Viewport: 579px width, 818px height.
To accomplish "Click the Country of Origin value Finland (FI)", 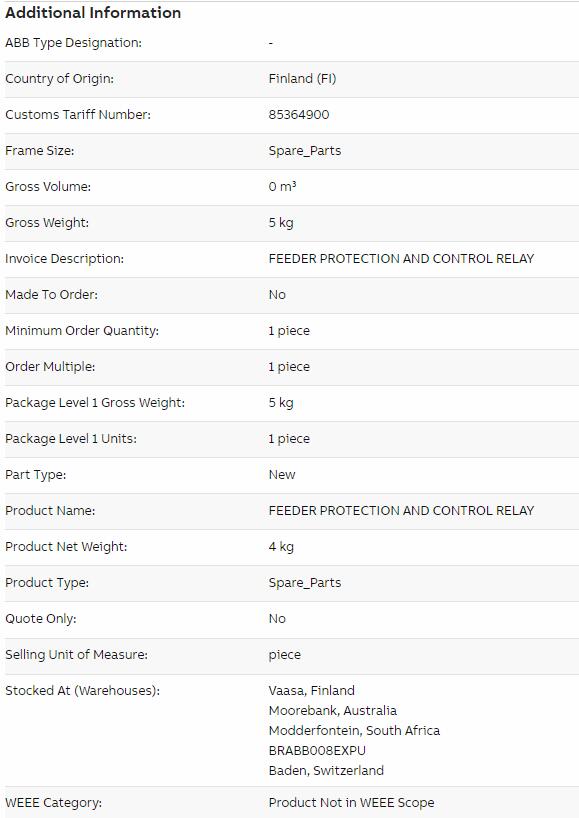I will tap(303, 78).
